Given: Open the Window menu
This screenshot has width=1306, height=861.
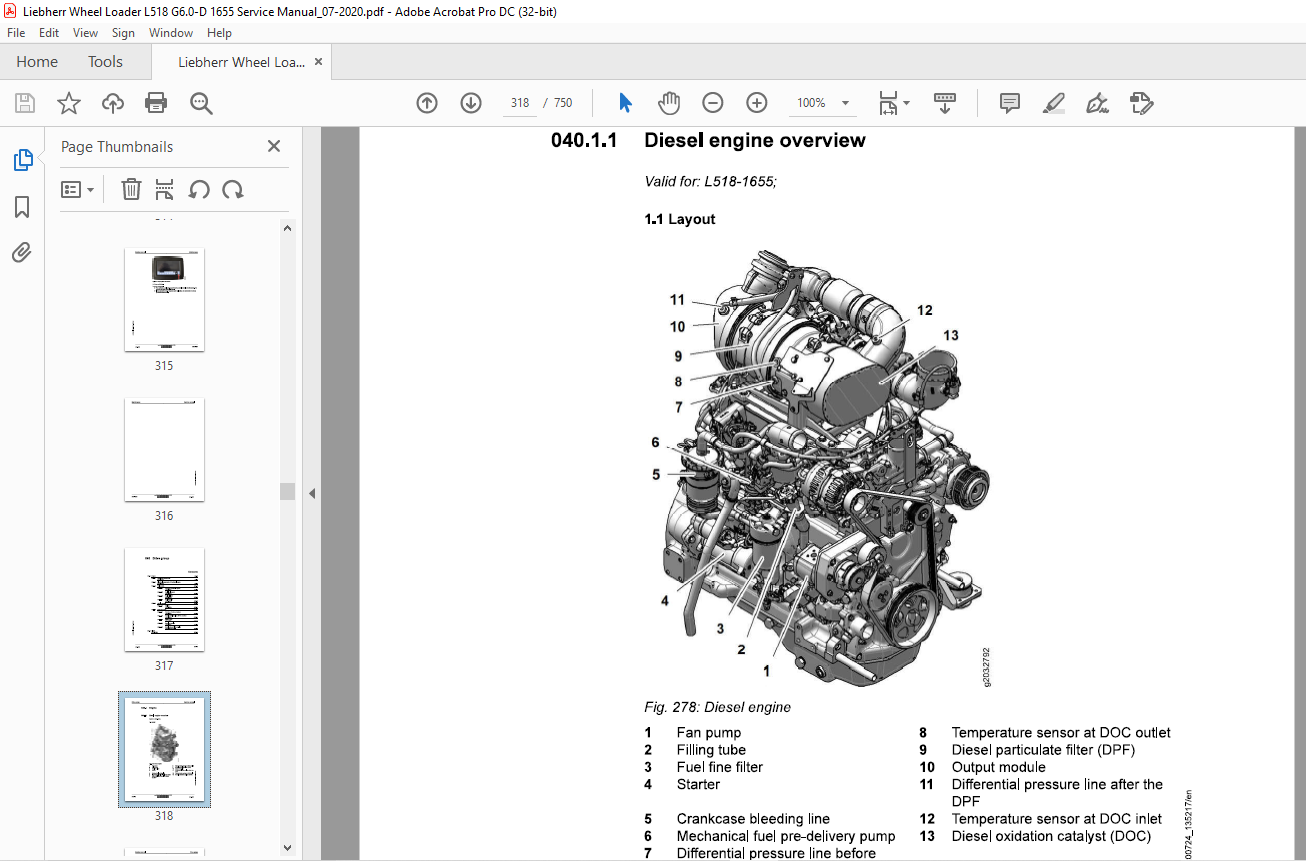Looking at the screenshot, I should (x=171, y=33).
